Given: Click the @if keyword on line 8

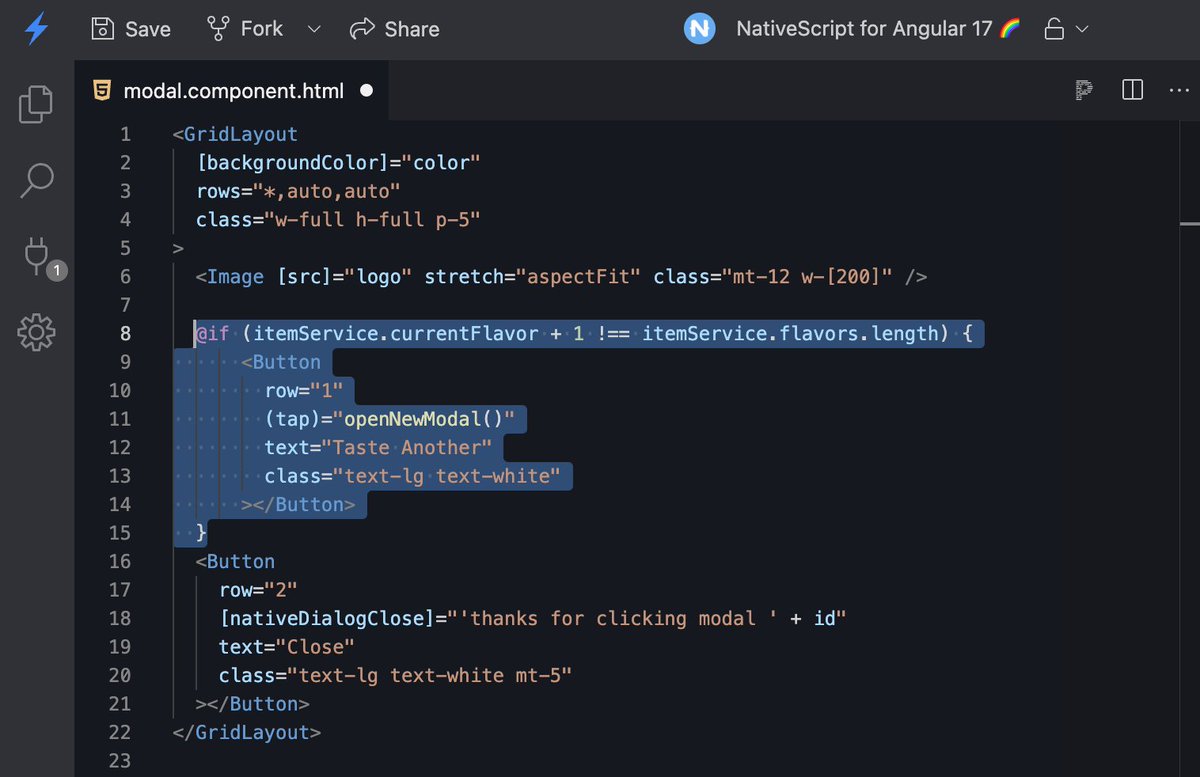Looking at the screenshot, I should [x=212, y=334].
